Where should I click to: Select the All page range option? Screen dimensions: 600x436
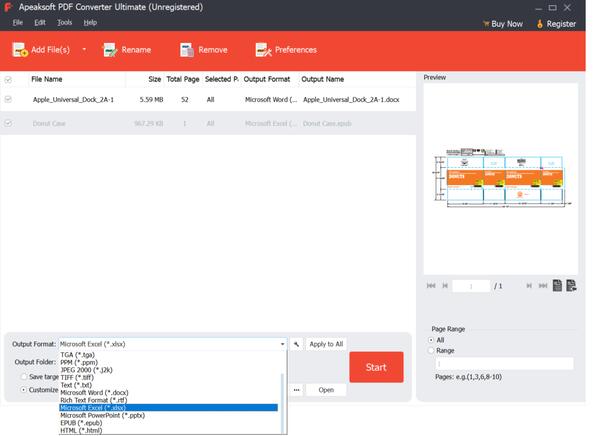click(x=431, y=340)
